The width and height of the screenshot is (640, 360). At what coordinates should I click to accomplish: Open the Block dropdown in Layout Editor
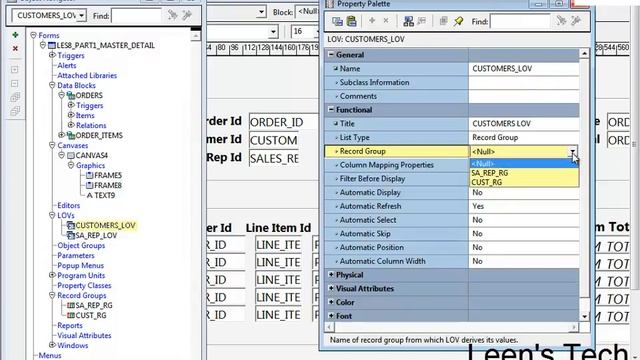coord(262,12)
